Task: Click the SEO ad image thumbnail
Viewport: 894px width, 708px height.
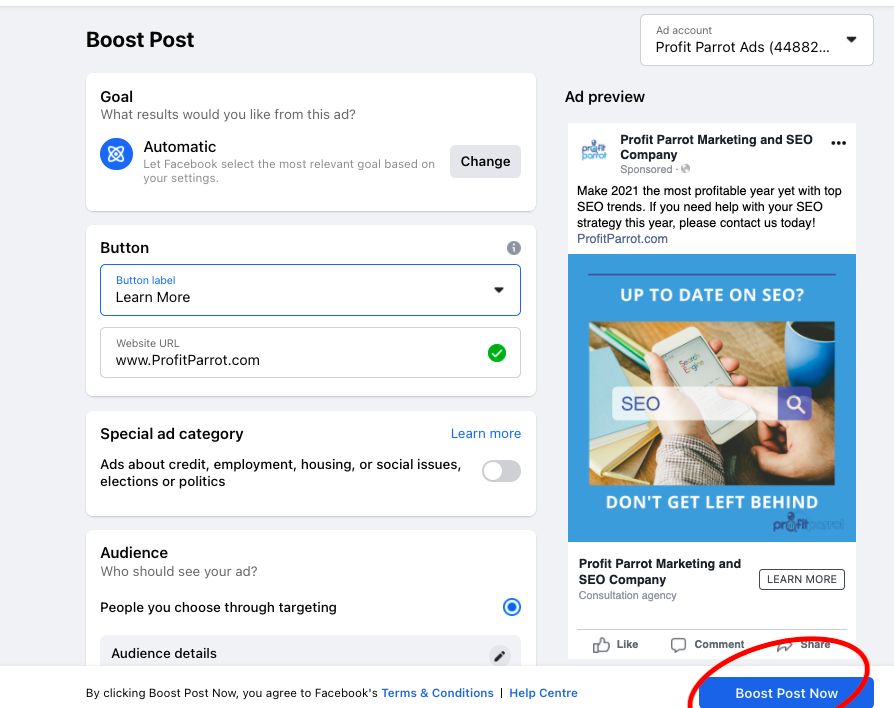Action: tap(712, 398)
